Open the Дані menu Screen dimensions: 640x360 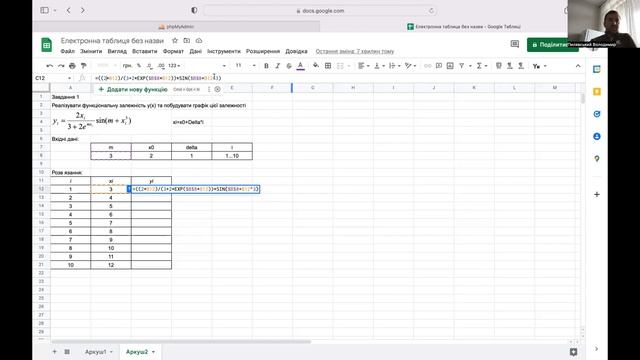coord(196,51)
